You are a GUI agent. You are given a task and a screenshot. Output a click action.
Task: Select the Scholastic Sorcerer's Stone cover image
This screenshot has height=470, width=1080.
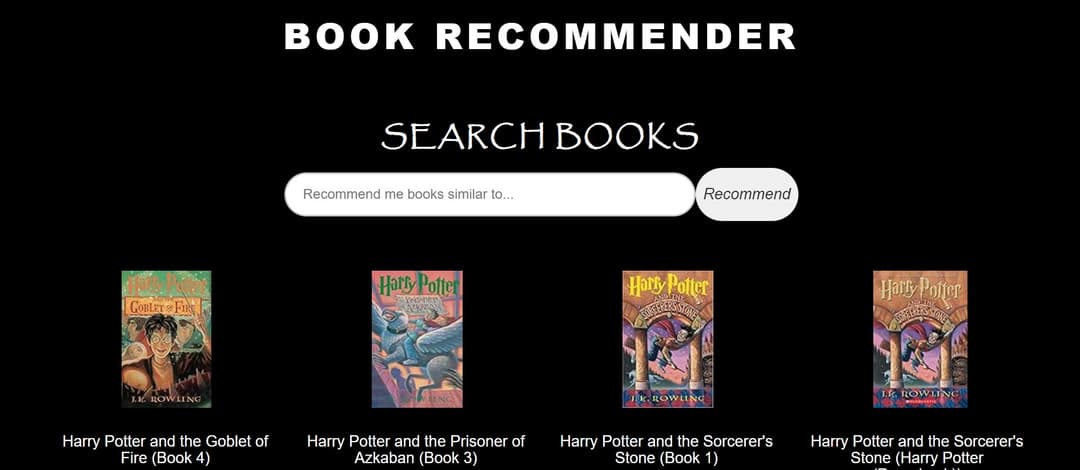coord(920,339)
